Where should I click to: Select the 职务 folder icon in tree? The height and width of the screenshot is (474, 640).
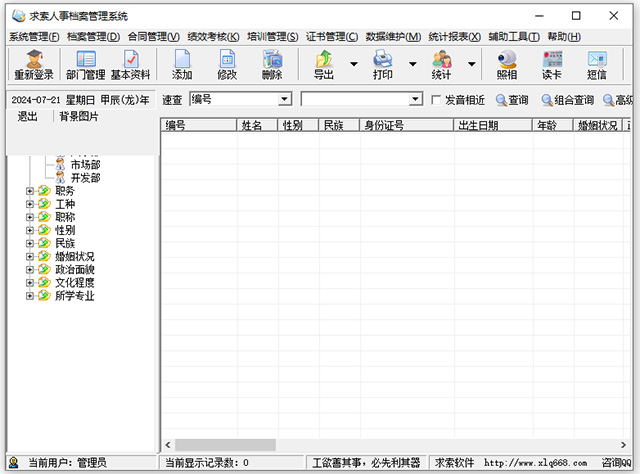tap(44, 191)
